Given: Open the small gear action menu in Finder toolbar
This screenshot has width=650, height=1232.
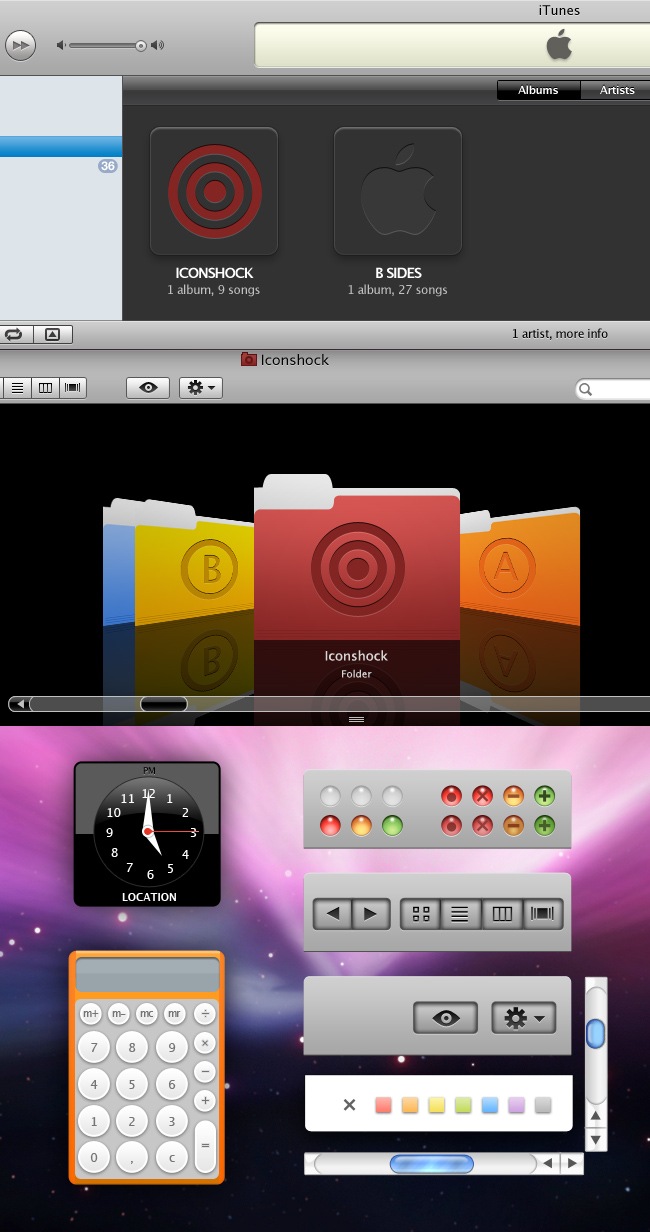Looking at the screenshot, I should tap(200, 388).
